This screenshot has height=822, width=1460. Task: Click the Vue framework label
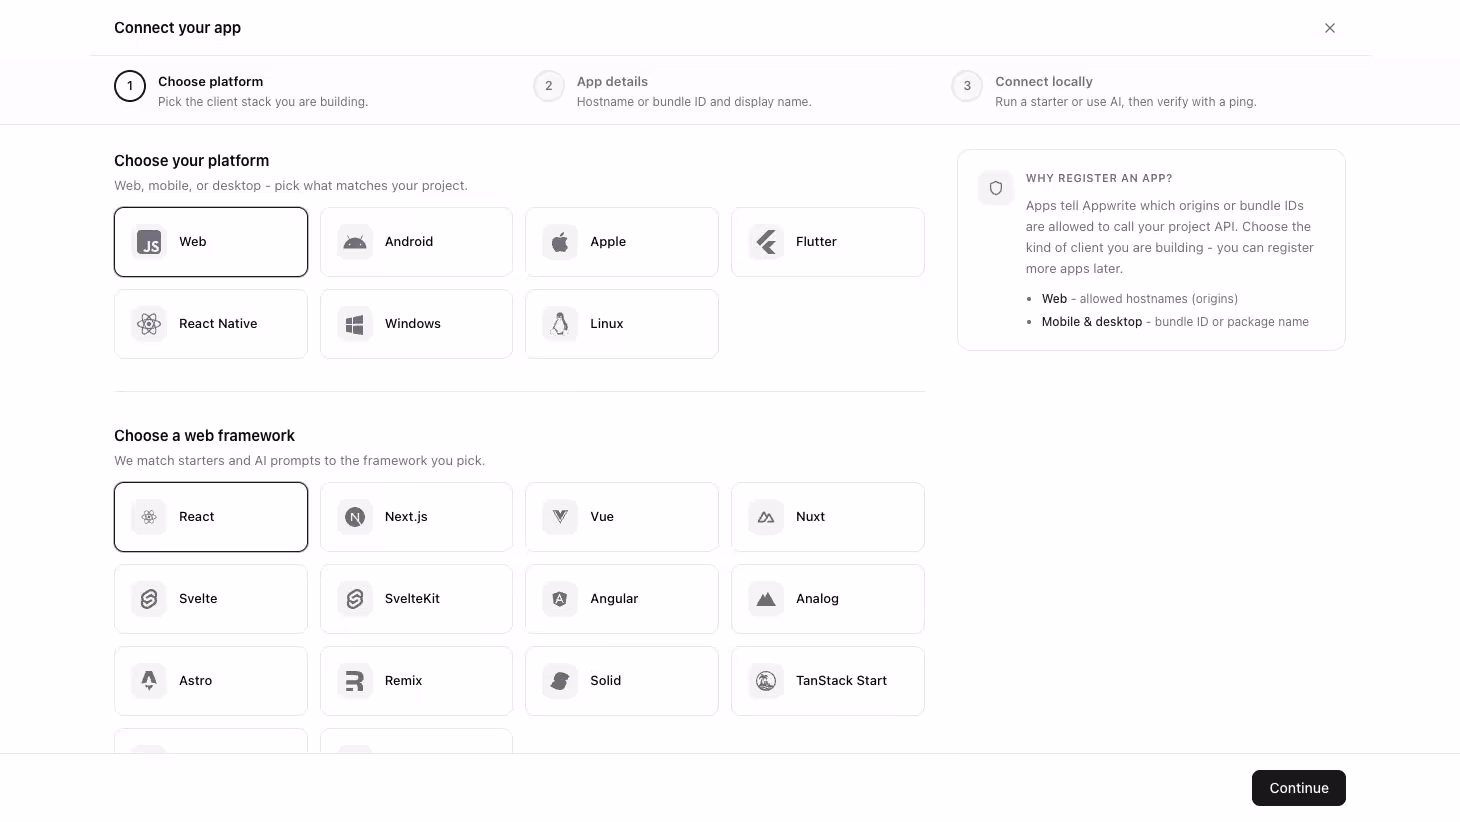pyautogui.click(x=602, y=517)
